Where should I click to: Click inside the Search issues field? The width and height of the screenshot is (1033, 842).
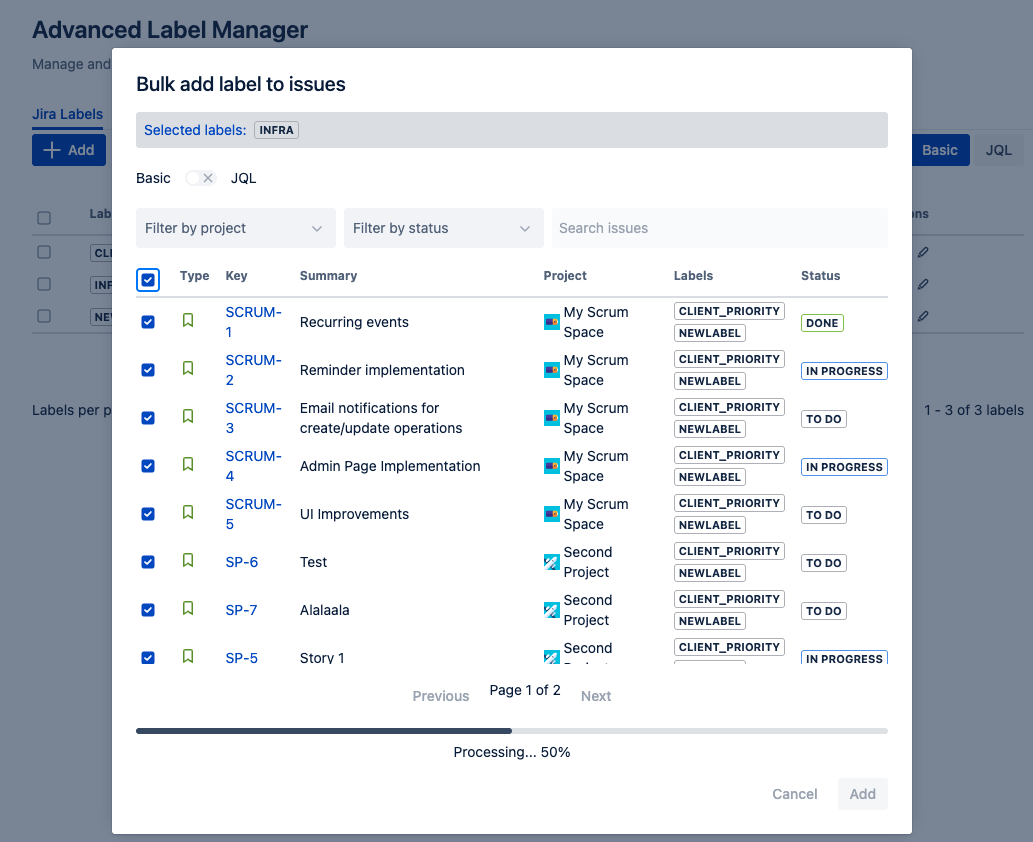coord(719,228)
